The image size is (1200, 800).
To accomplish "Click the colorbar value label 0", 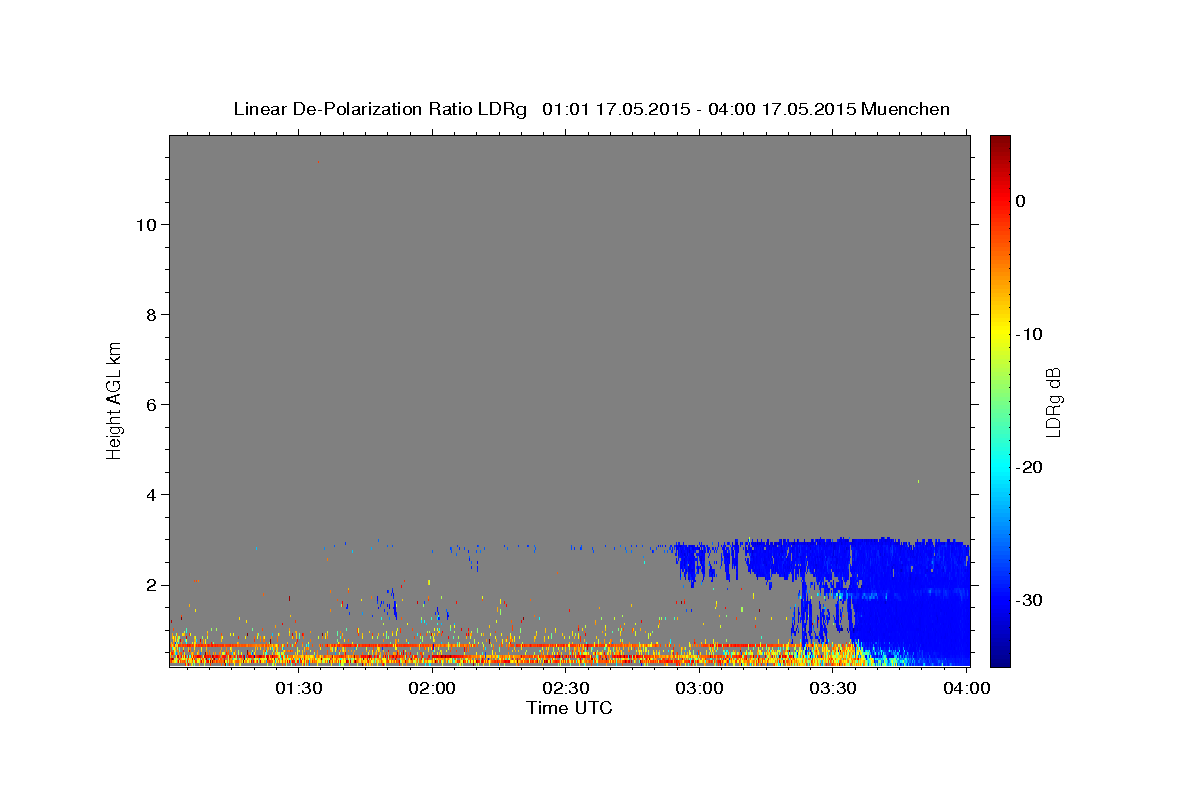I will 1020,201.
